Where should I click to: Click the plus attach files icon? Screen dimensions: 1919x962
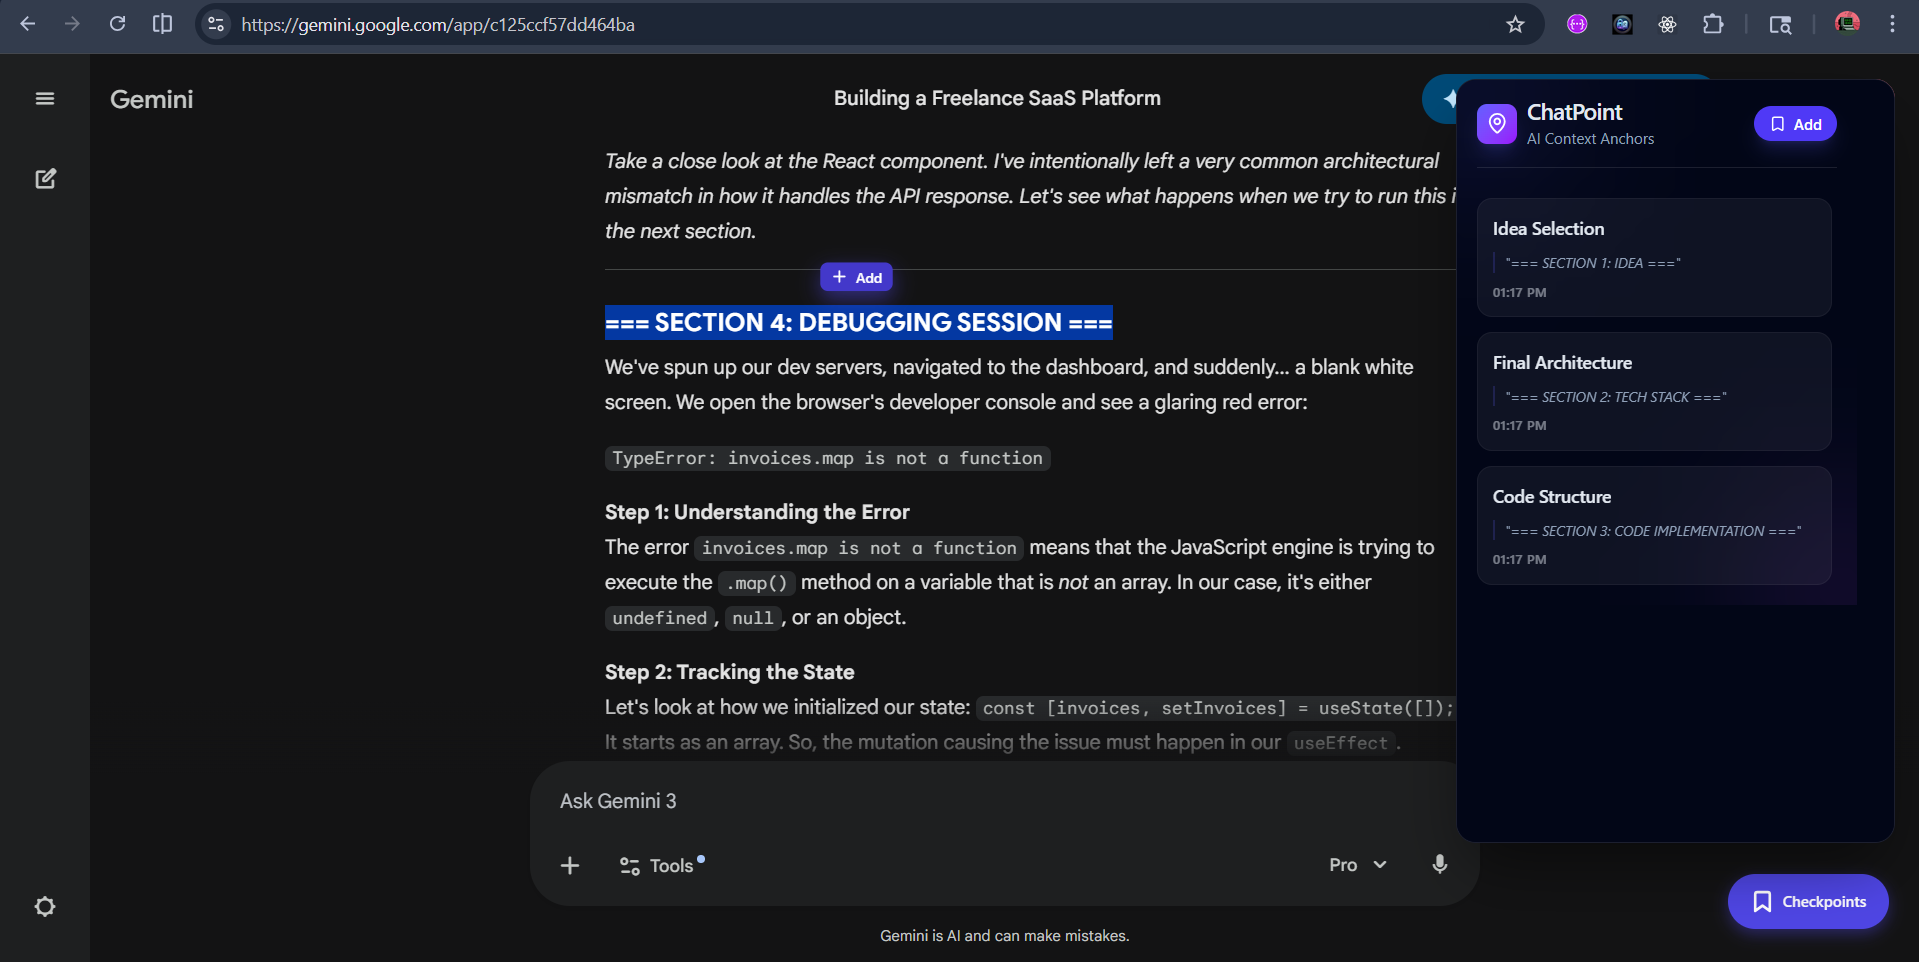570,866
